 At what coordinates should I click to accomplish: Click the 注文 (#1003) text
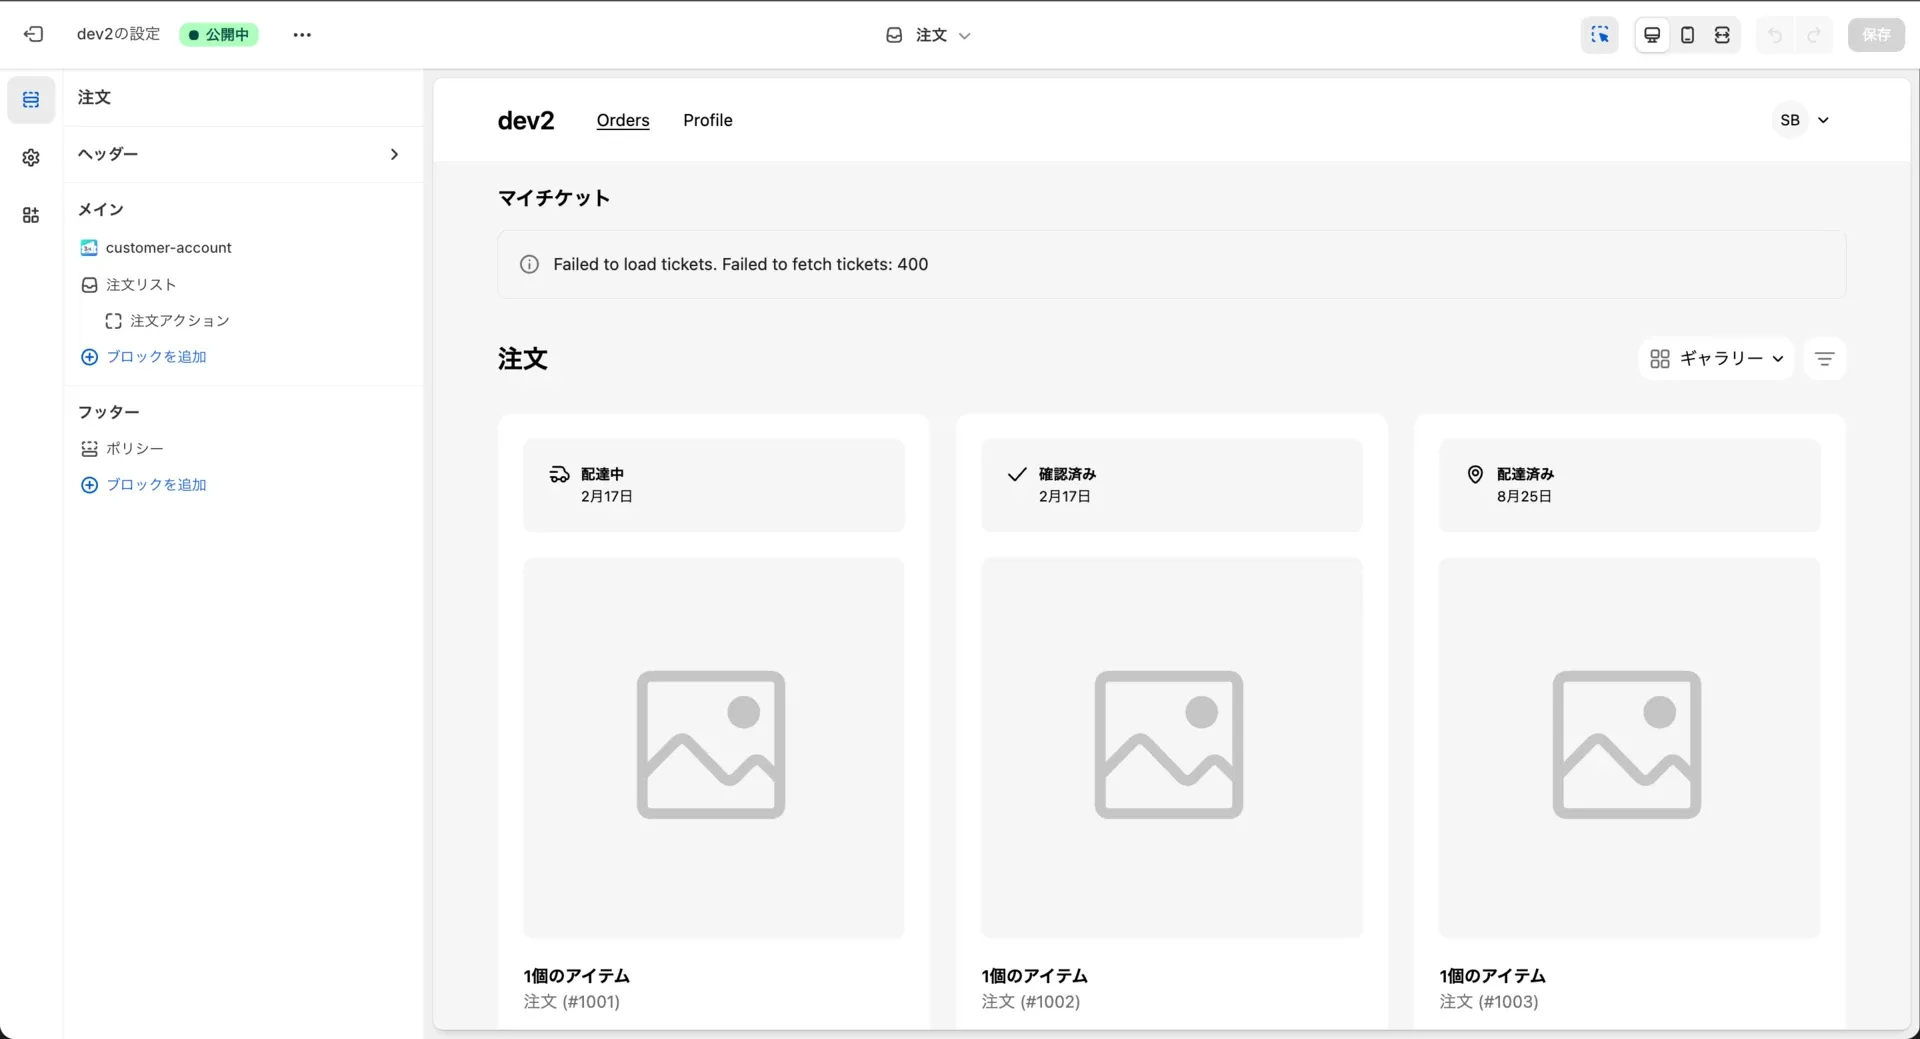[x=1489, y=1001]
